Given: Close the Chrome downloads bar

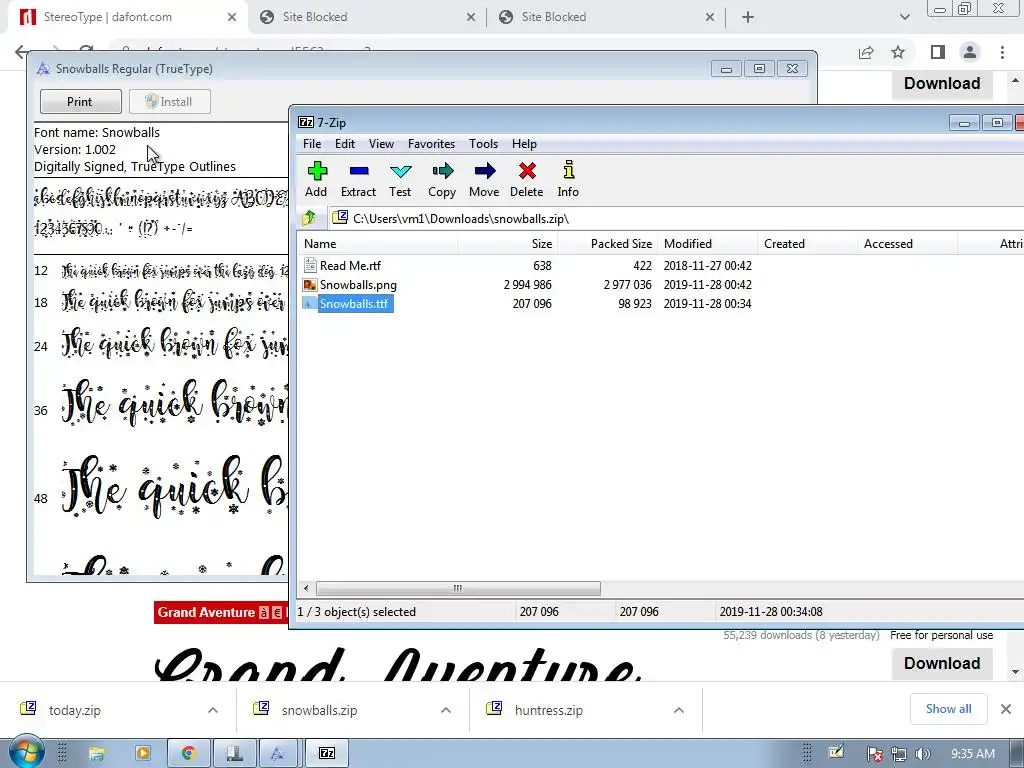Looking at the screenshot, I should [x=1006, y=709].
